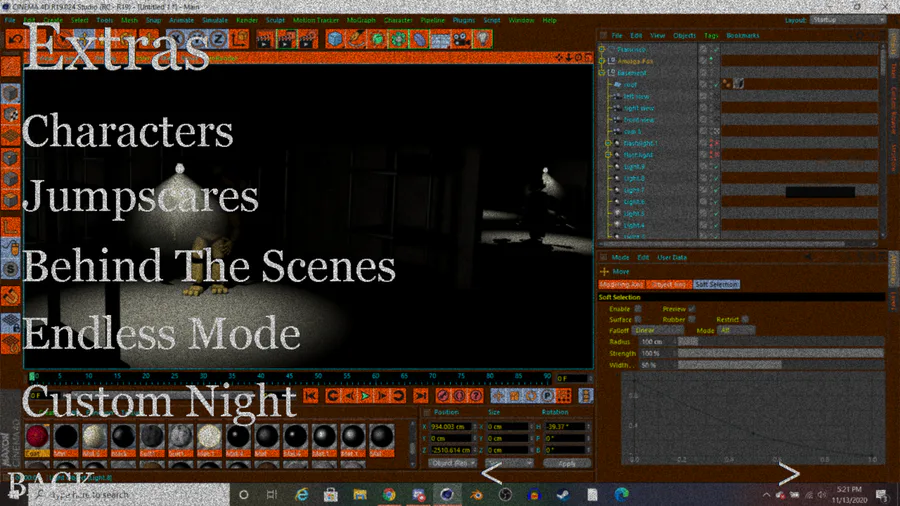
Task: Open the MoGraph menu
Action: 361,20
